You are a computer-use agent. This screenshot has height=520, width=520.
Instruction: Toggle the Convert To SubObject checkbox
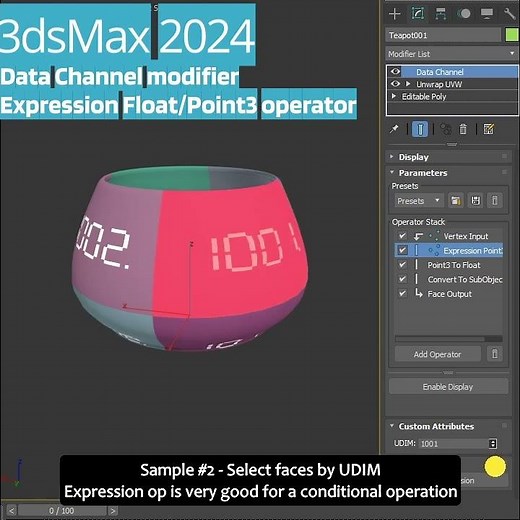pos(402,279)
